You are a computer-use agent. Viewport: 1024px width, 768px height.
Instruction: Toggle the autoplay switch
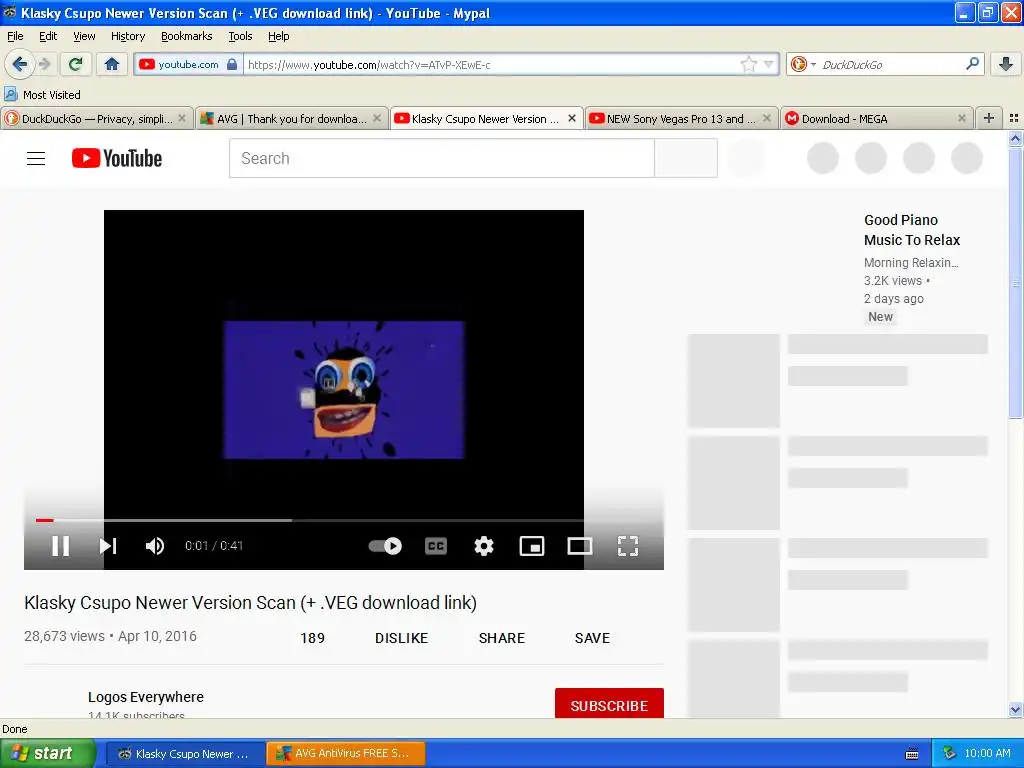(x=385, y=546)
